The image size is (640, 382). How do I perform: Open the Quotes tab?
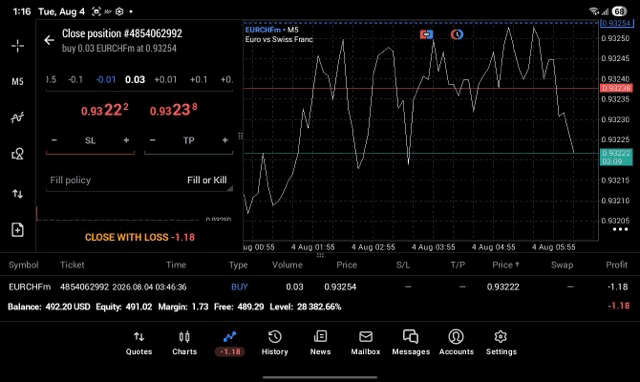tap(139, 343)
